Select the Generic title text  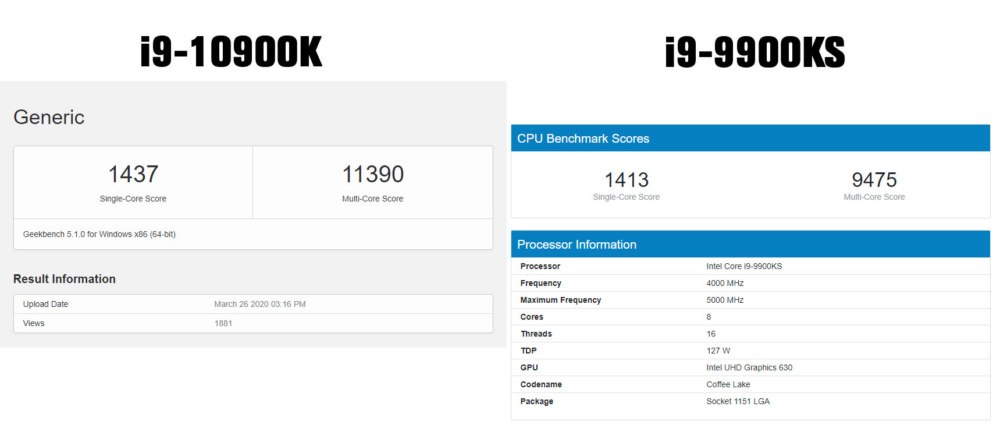tap(49, 117)
